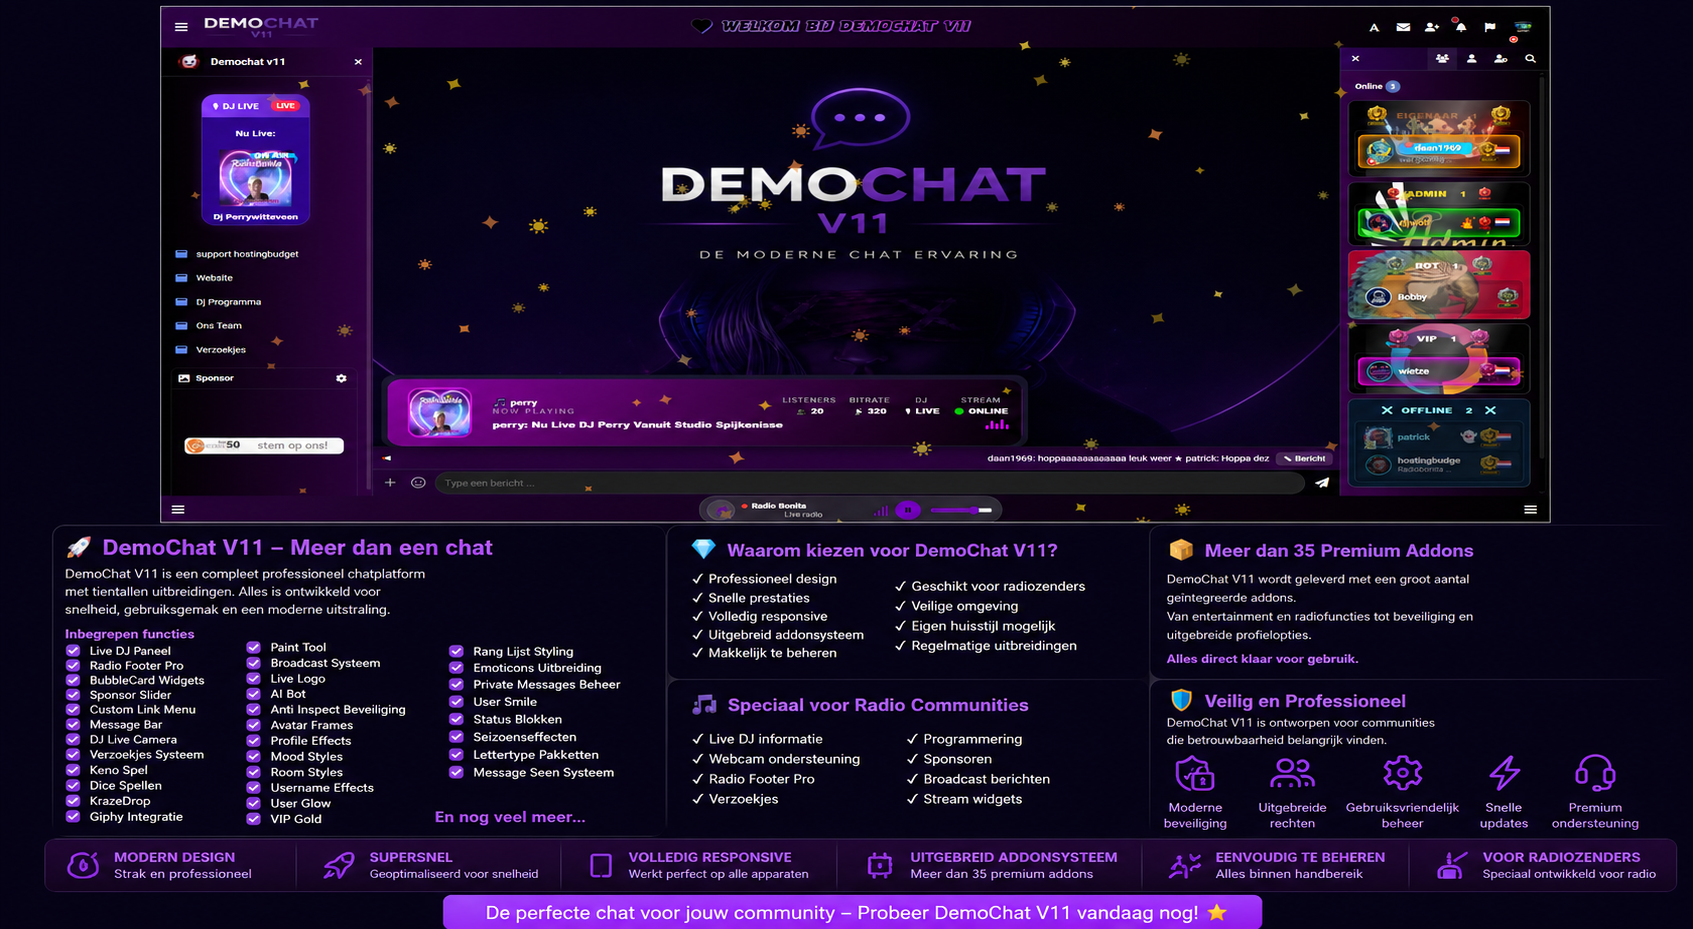This screenshot has width=1693, height=929.
Task: Select user daan1969 in the list
Action: point(1439,150)
